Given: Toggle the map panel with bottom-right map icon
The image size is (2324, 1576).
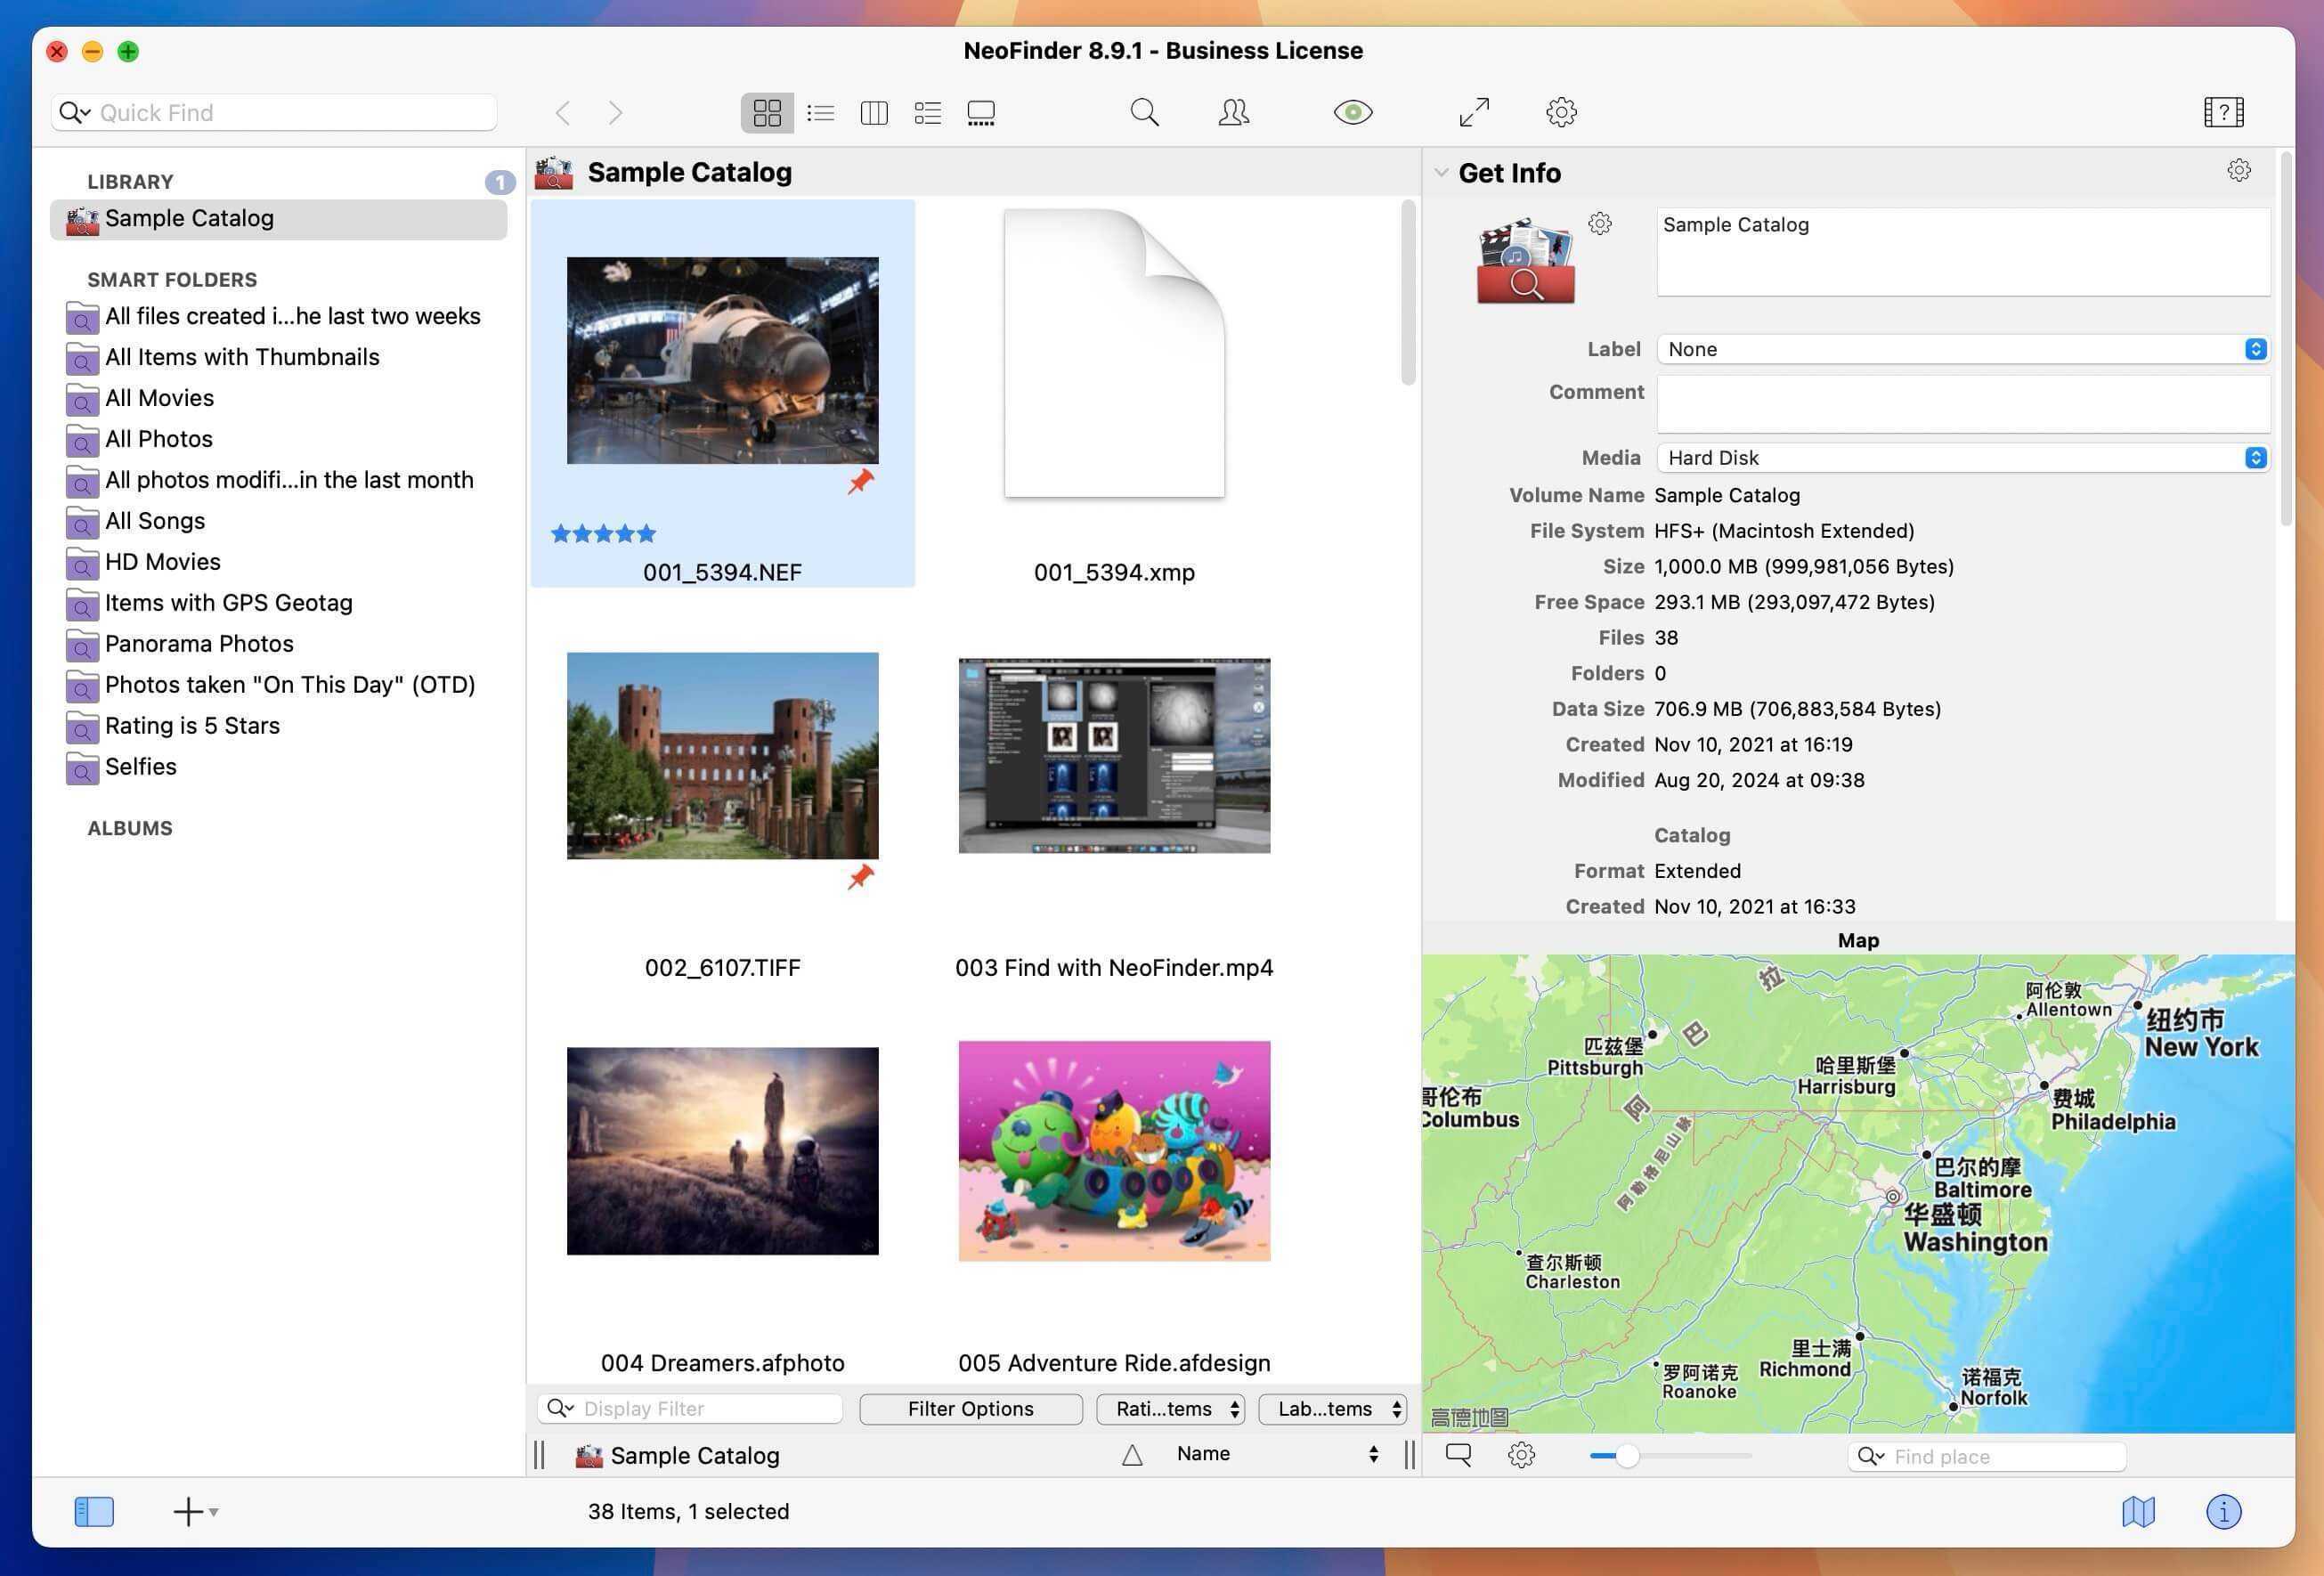Looking at the screenshot, I should click(x=2138, y=1512).
